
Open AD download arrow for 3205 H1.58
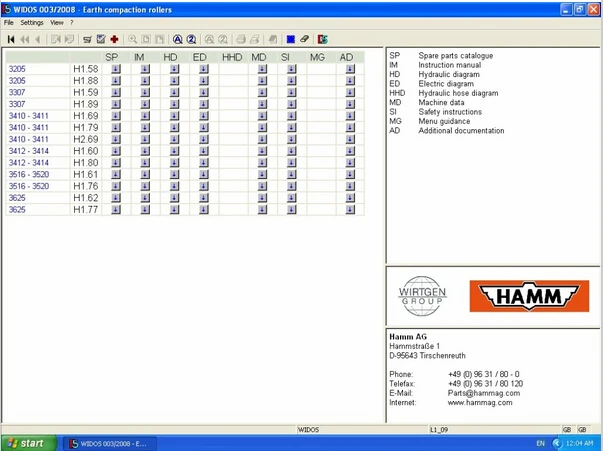350,69
